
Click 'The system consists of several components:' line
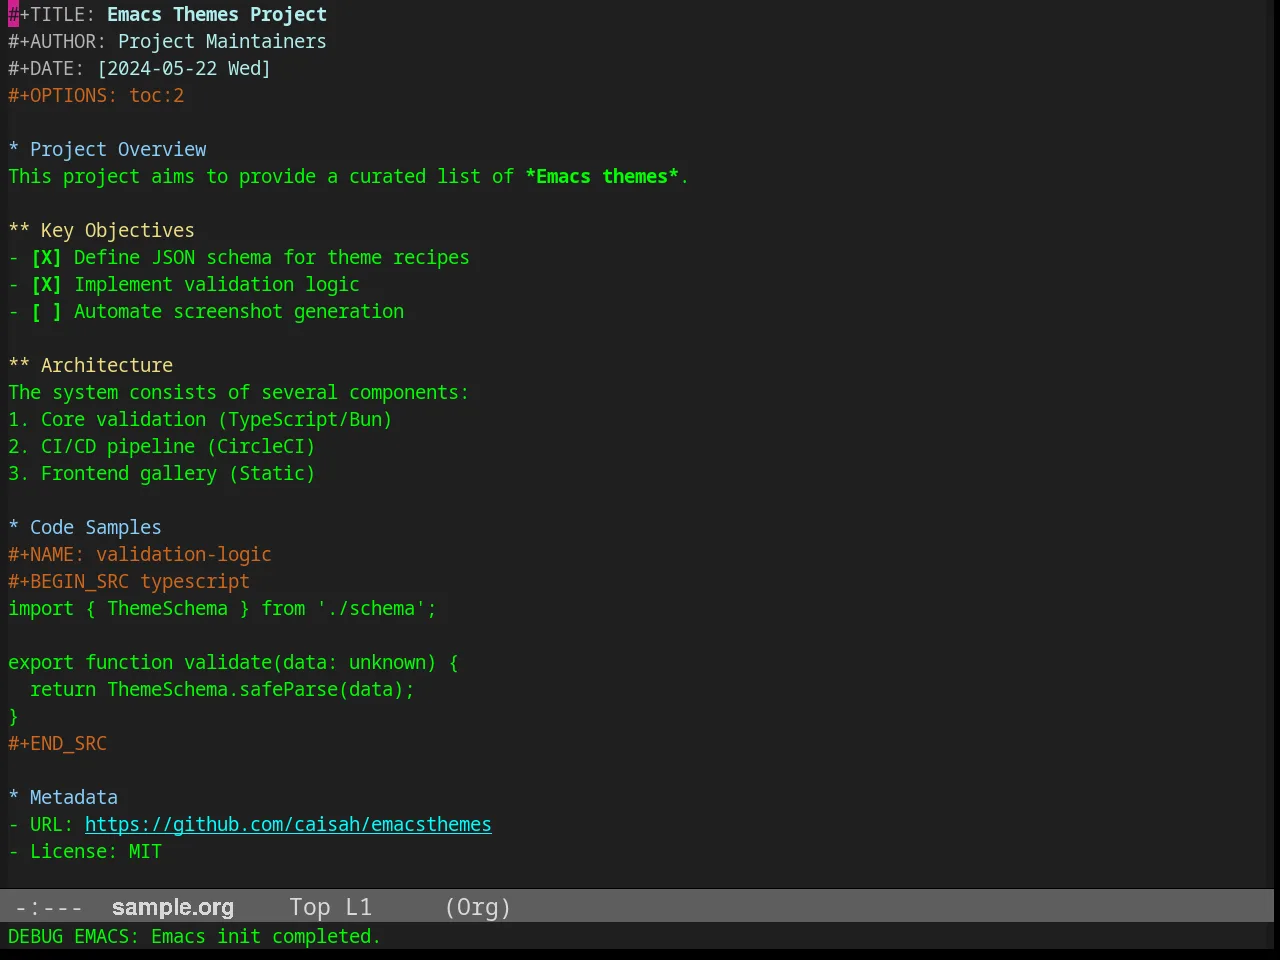tap(238, 393)
